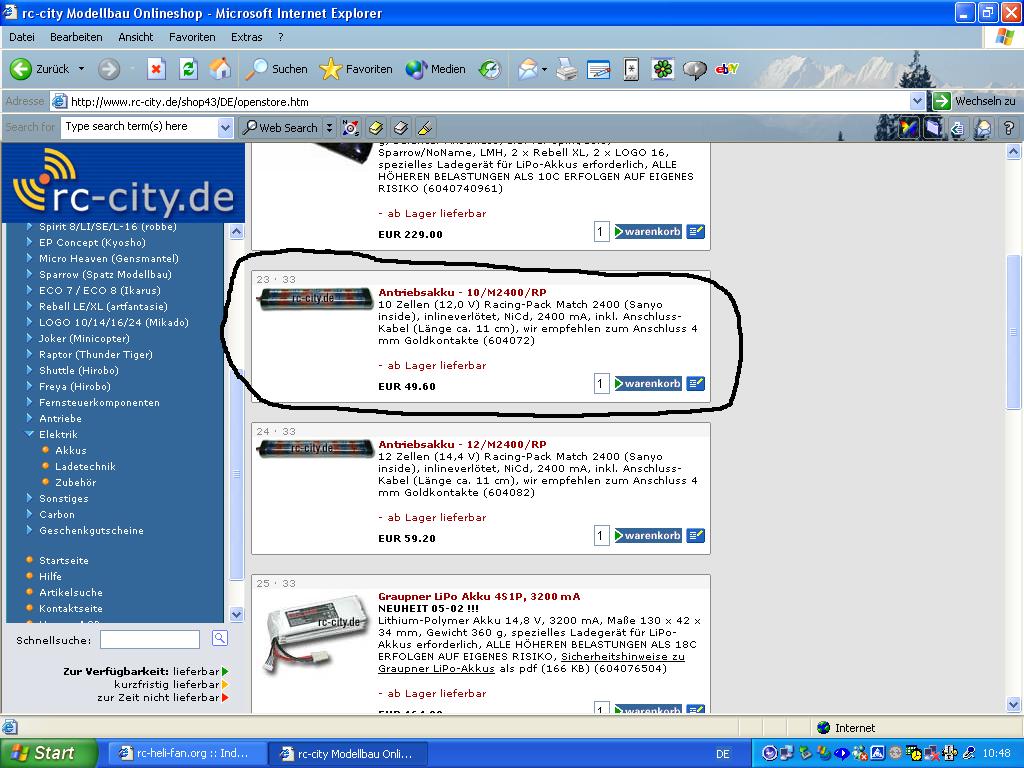Viewport: 1024px width, 768px height.
Task: Open the Windows Start button
Action: pyautogui.click(x=49, y=753)
